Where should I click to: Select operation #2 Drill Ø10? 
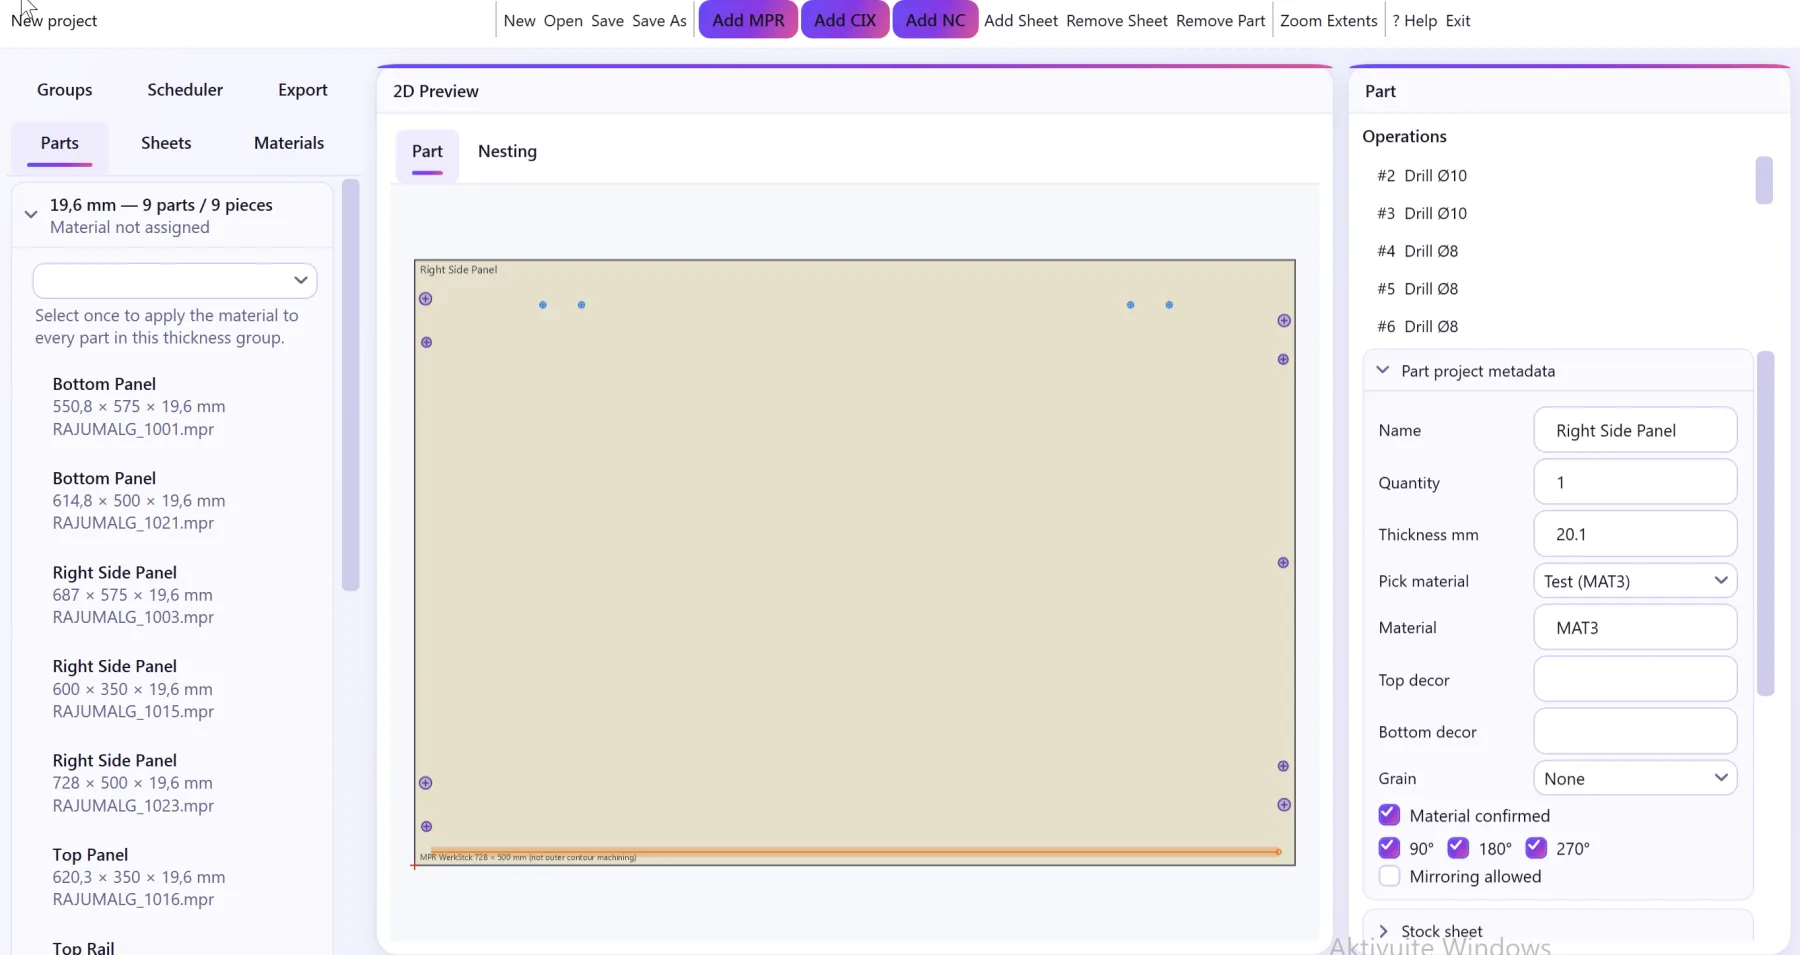click(x=1422, y=175)
